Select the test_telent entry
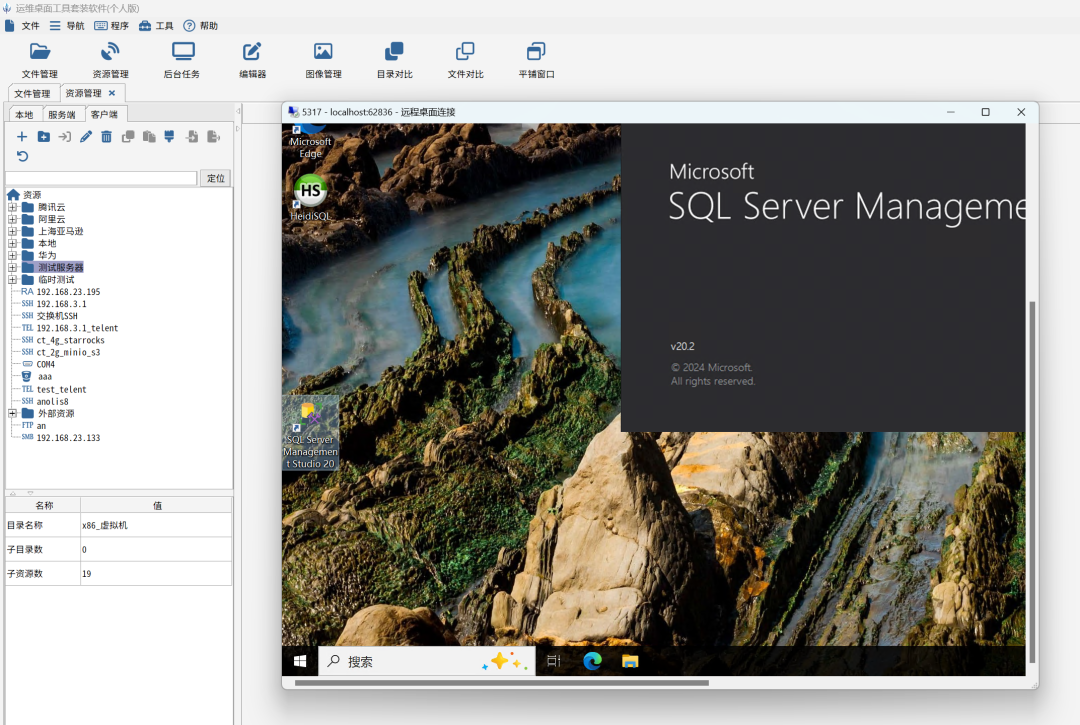This screenshot has width=1080, height=725. coord(54,389)
